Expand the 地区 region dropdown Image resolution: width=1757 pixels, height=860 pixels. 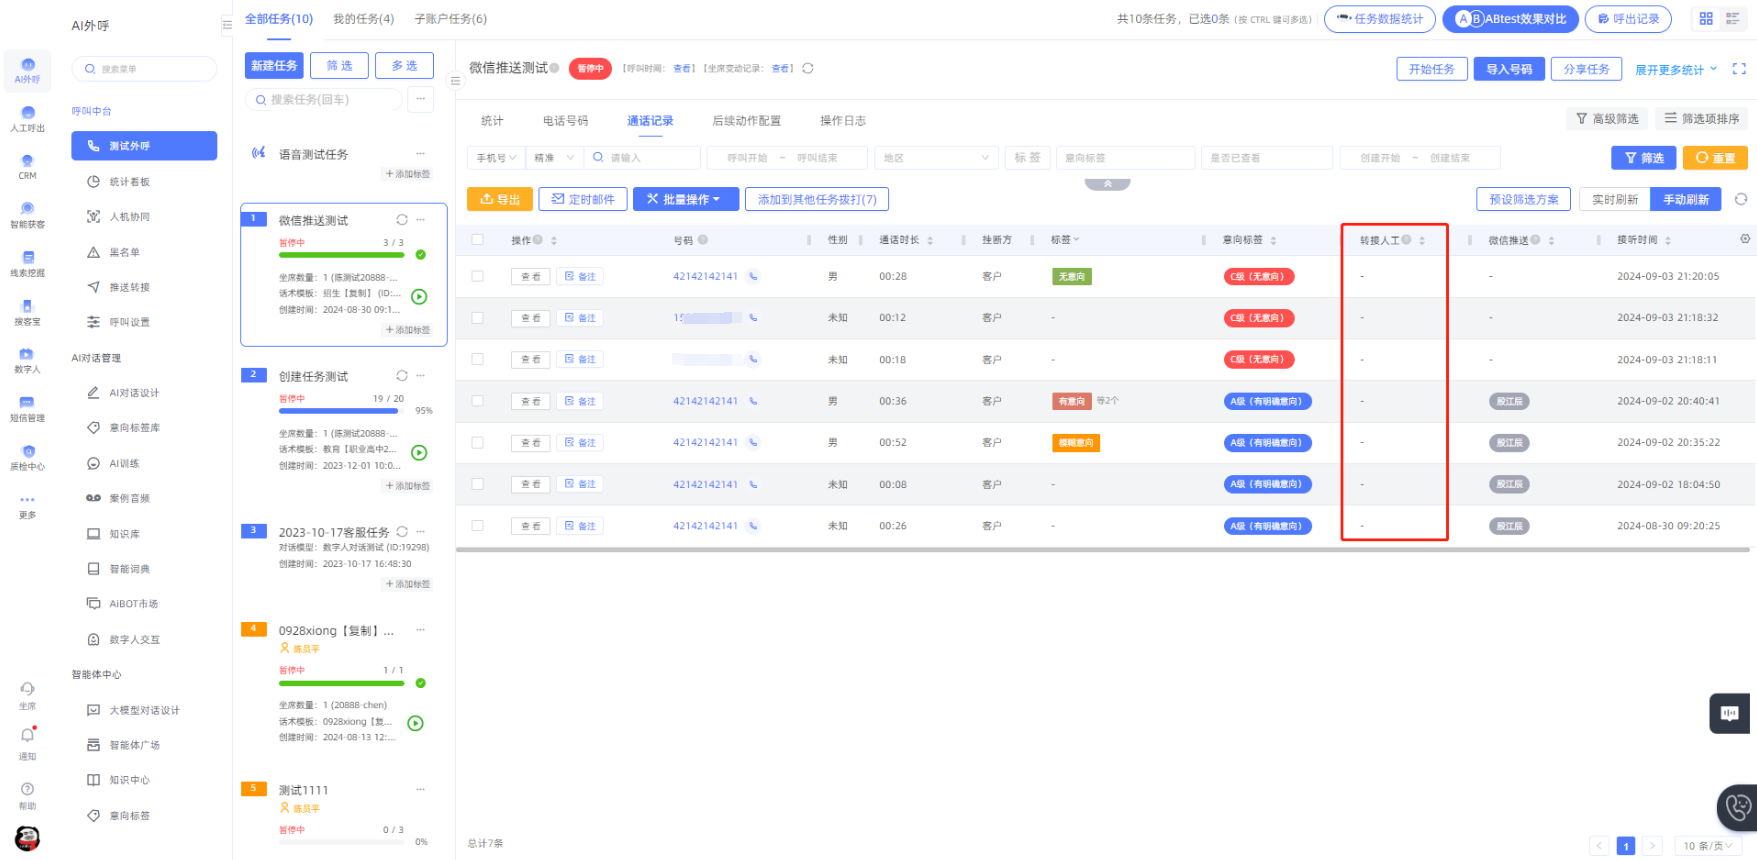click(936, 158)
